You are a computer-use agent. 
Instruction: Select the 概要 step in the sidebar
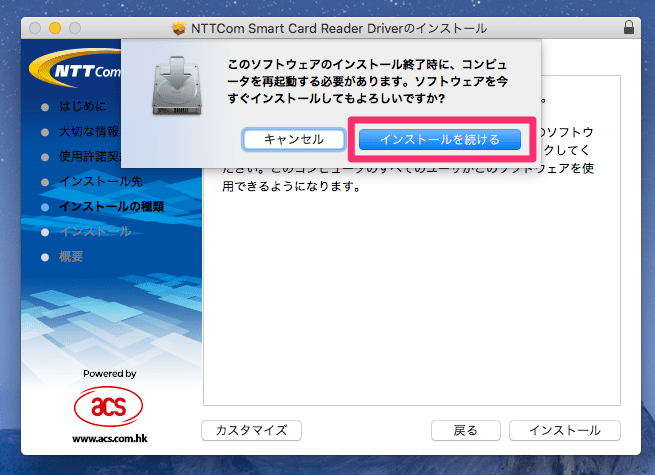pos(71,257)
